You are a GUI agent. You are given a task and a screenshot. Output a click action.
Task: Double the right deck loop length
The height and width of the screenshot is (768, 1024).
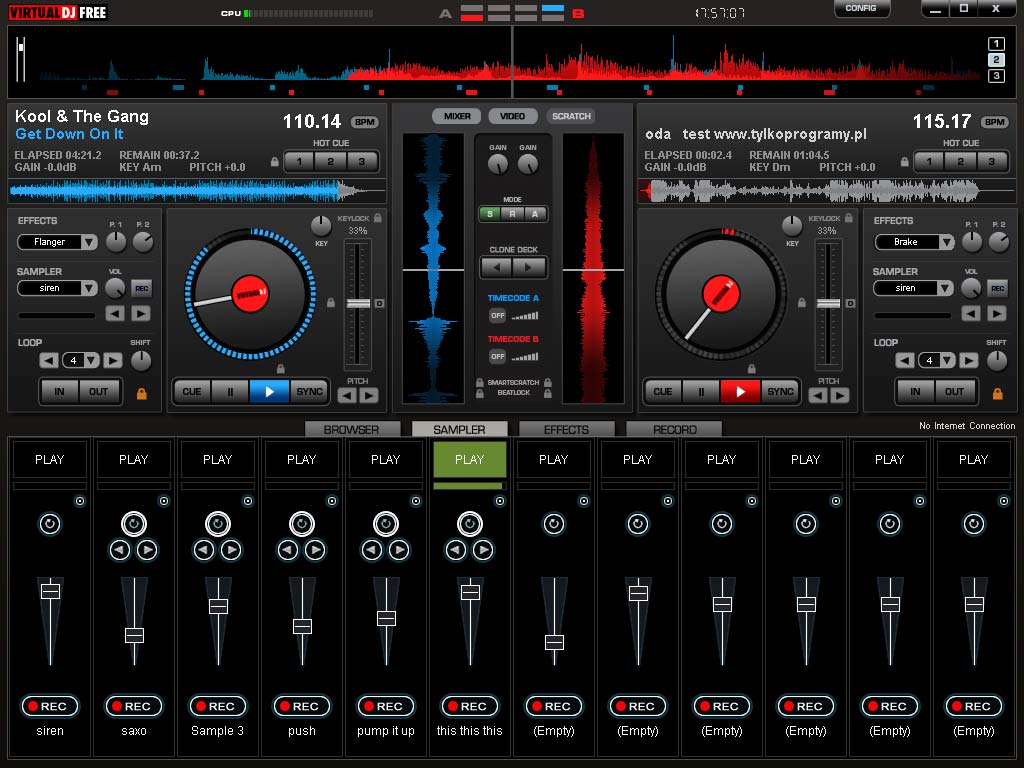pyautogui.click(x=968, y=360)
